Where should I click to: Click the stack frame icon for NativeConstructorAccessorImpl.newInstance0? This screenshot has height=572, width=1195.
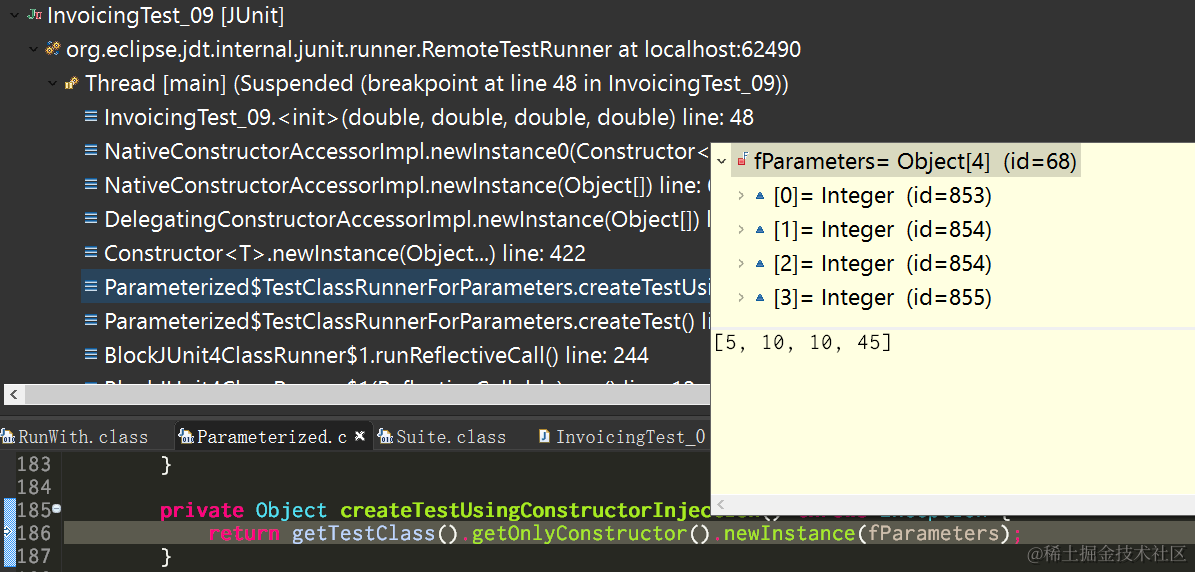91,152
